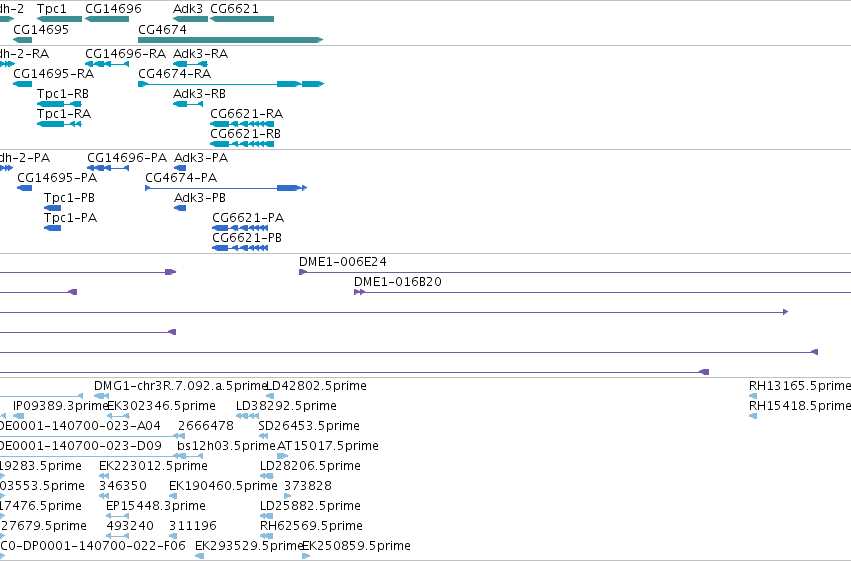Click EST RH13165.5prime

pyautogui.click(x=800, y=386)
